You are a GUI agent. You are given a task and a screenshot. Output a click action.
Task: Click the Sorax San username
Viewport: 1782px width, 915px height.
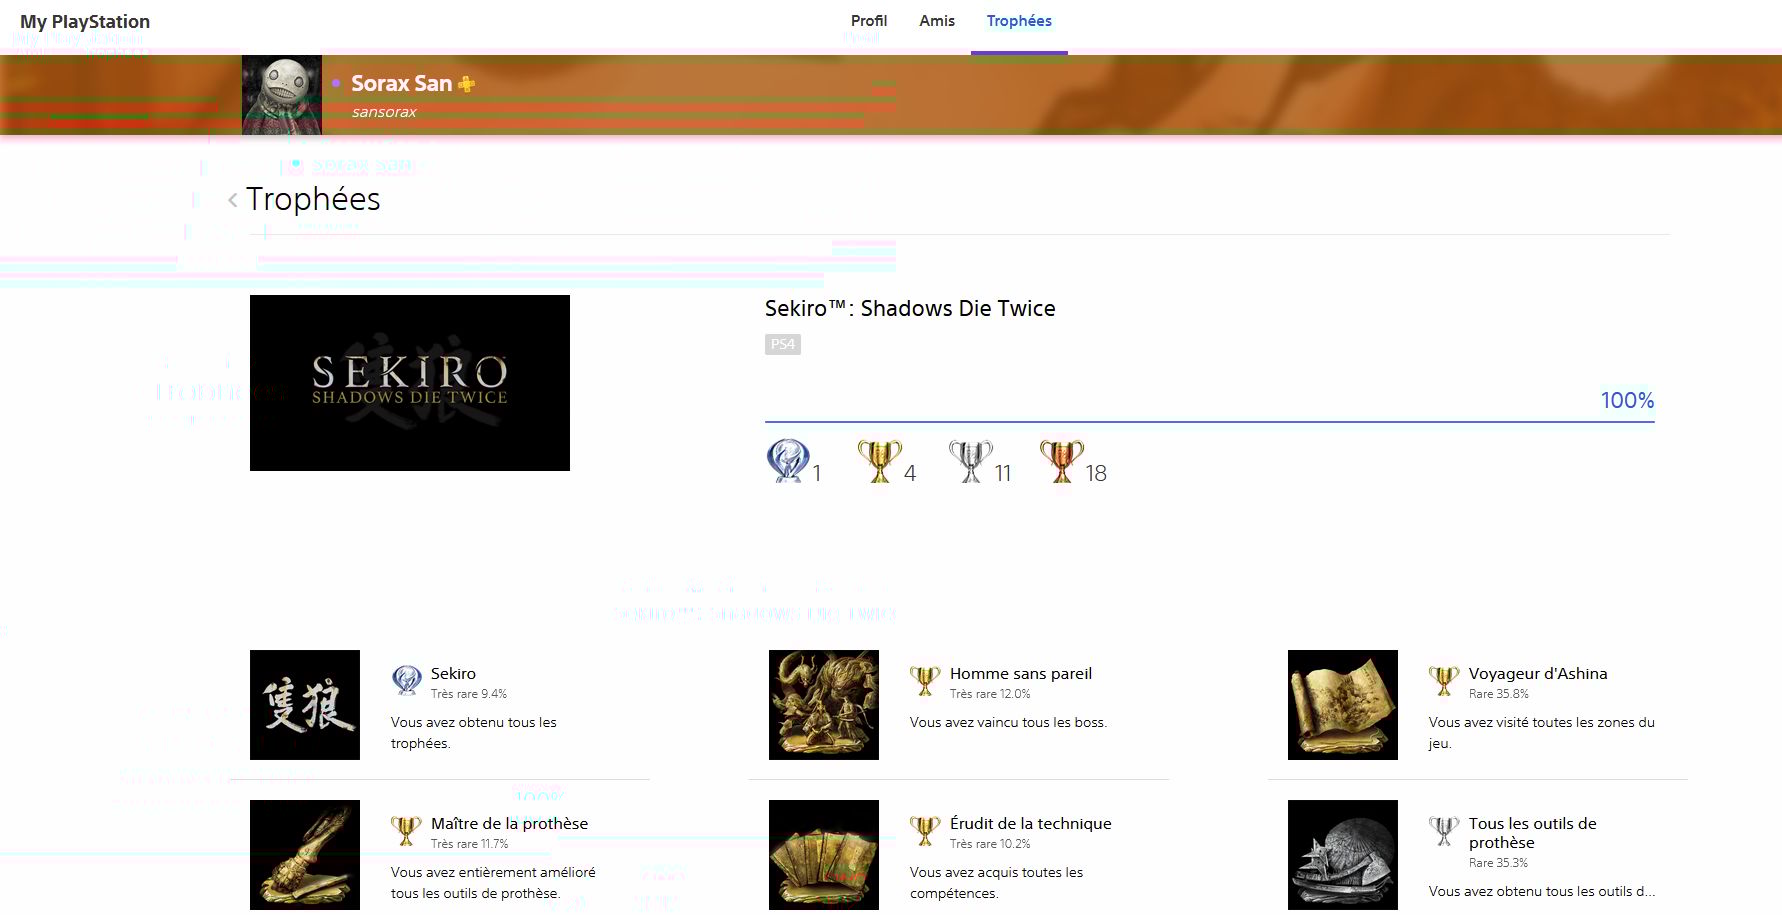pos(401,84)
